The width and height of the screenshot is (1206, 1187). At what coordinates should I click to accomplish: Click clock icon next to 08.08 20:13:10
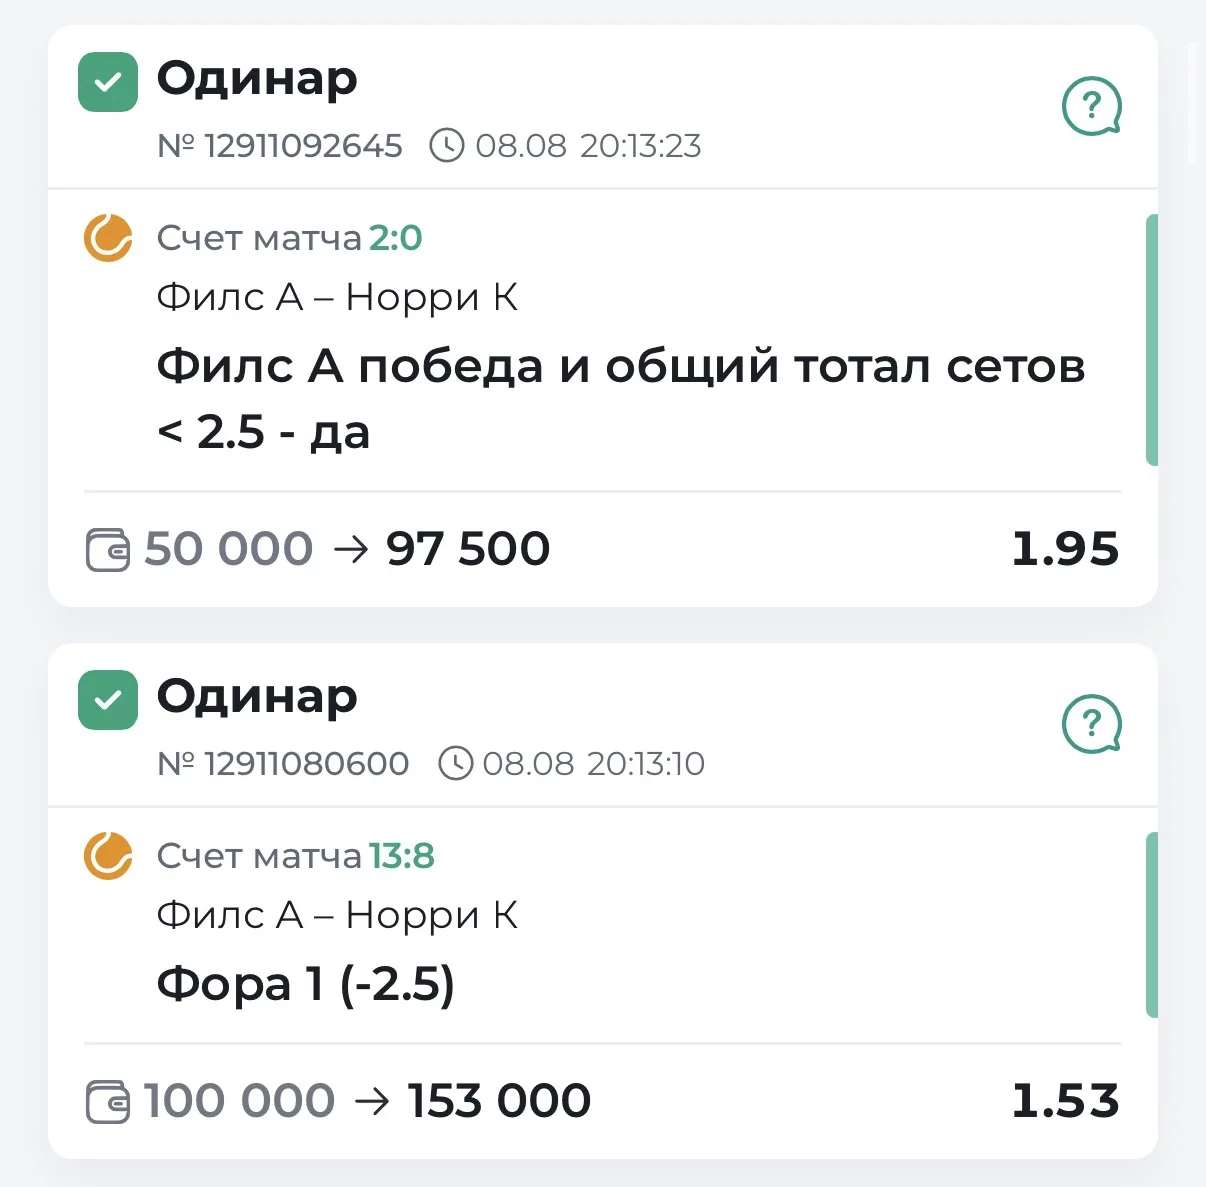pyautogui.click(x=455, y=764)
